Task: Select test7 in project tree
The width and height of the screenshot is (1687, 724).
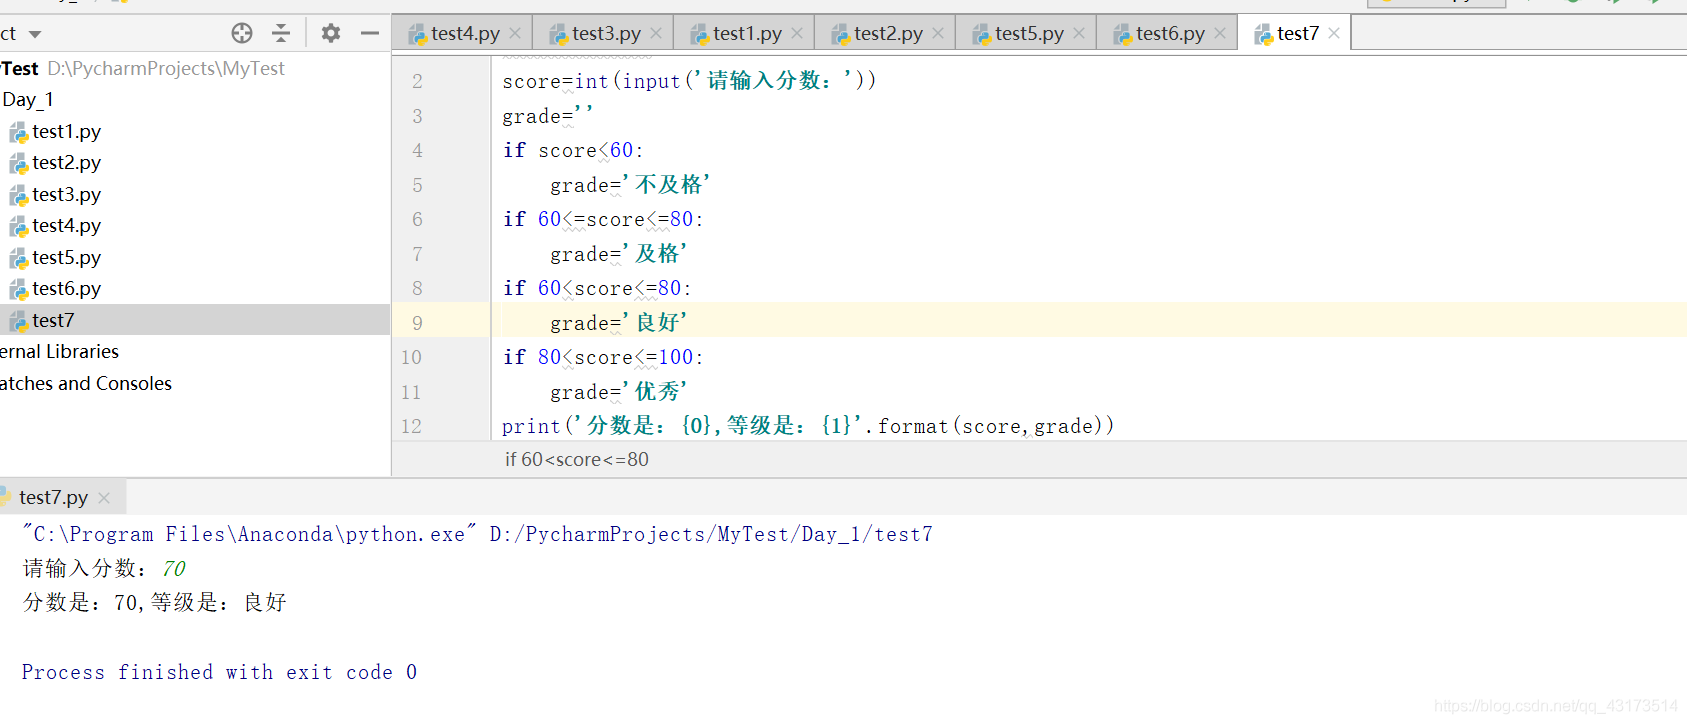Action: click(53, 320)
